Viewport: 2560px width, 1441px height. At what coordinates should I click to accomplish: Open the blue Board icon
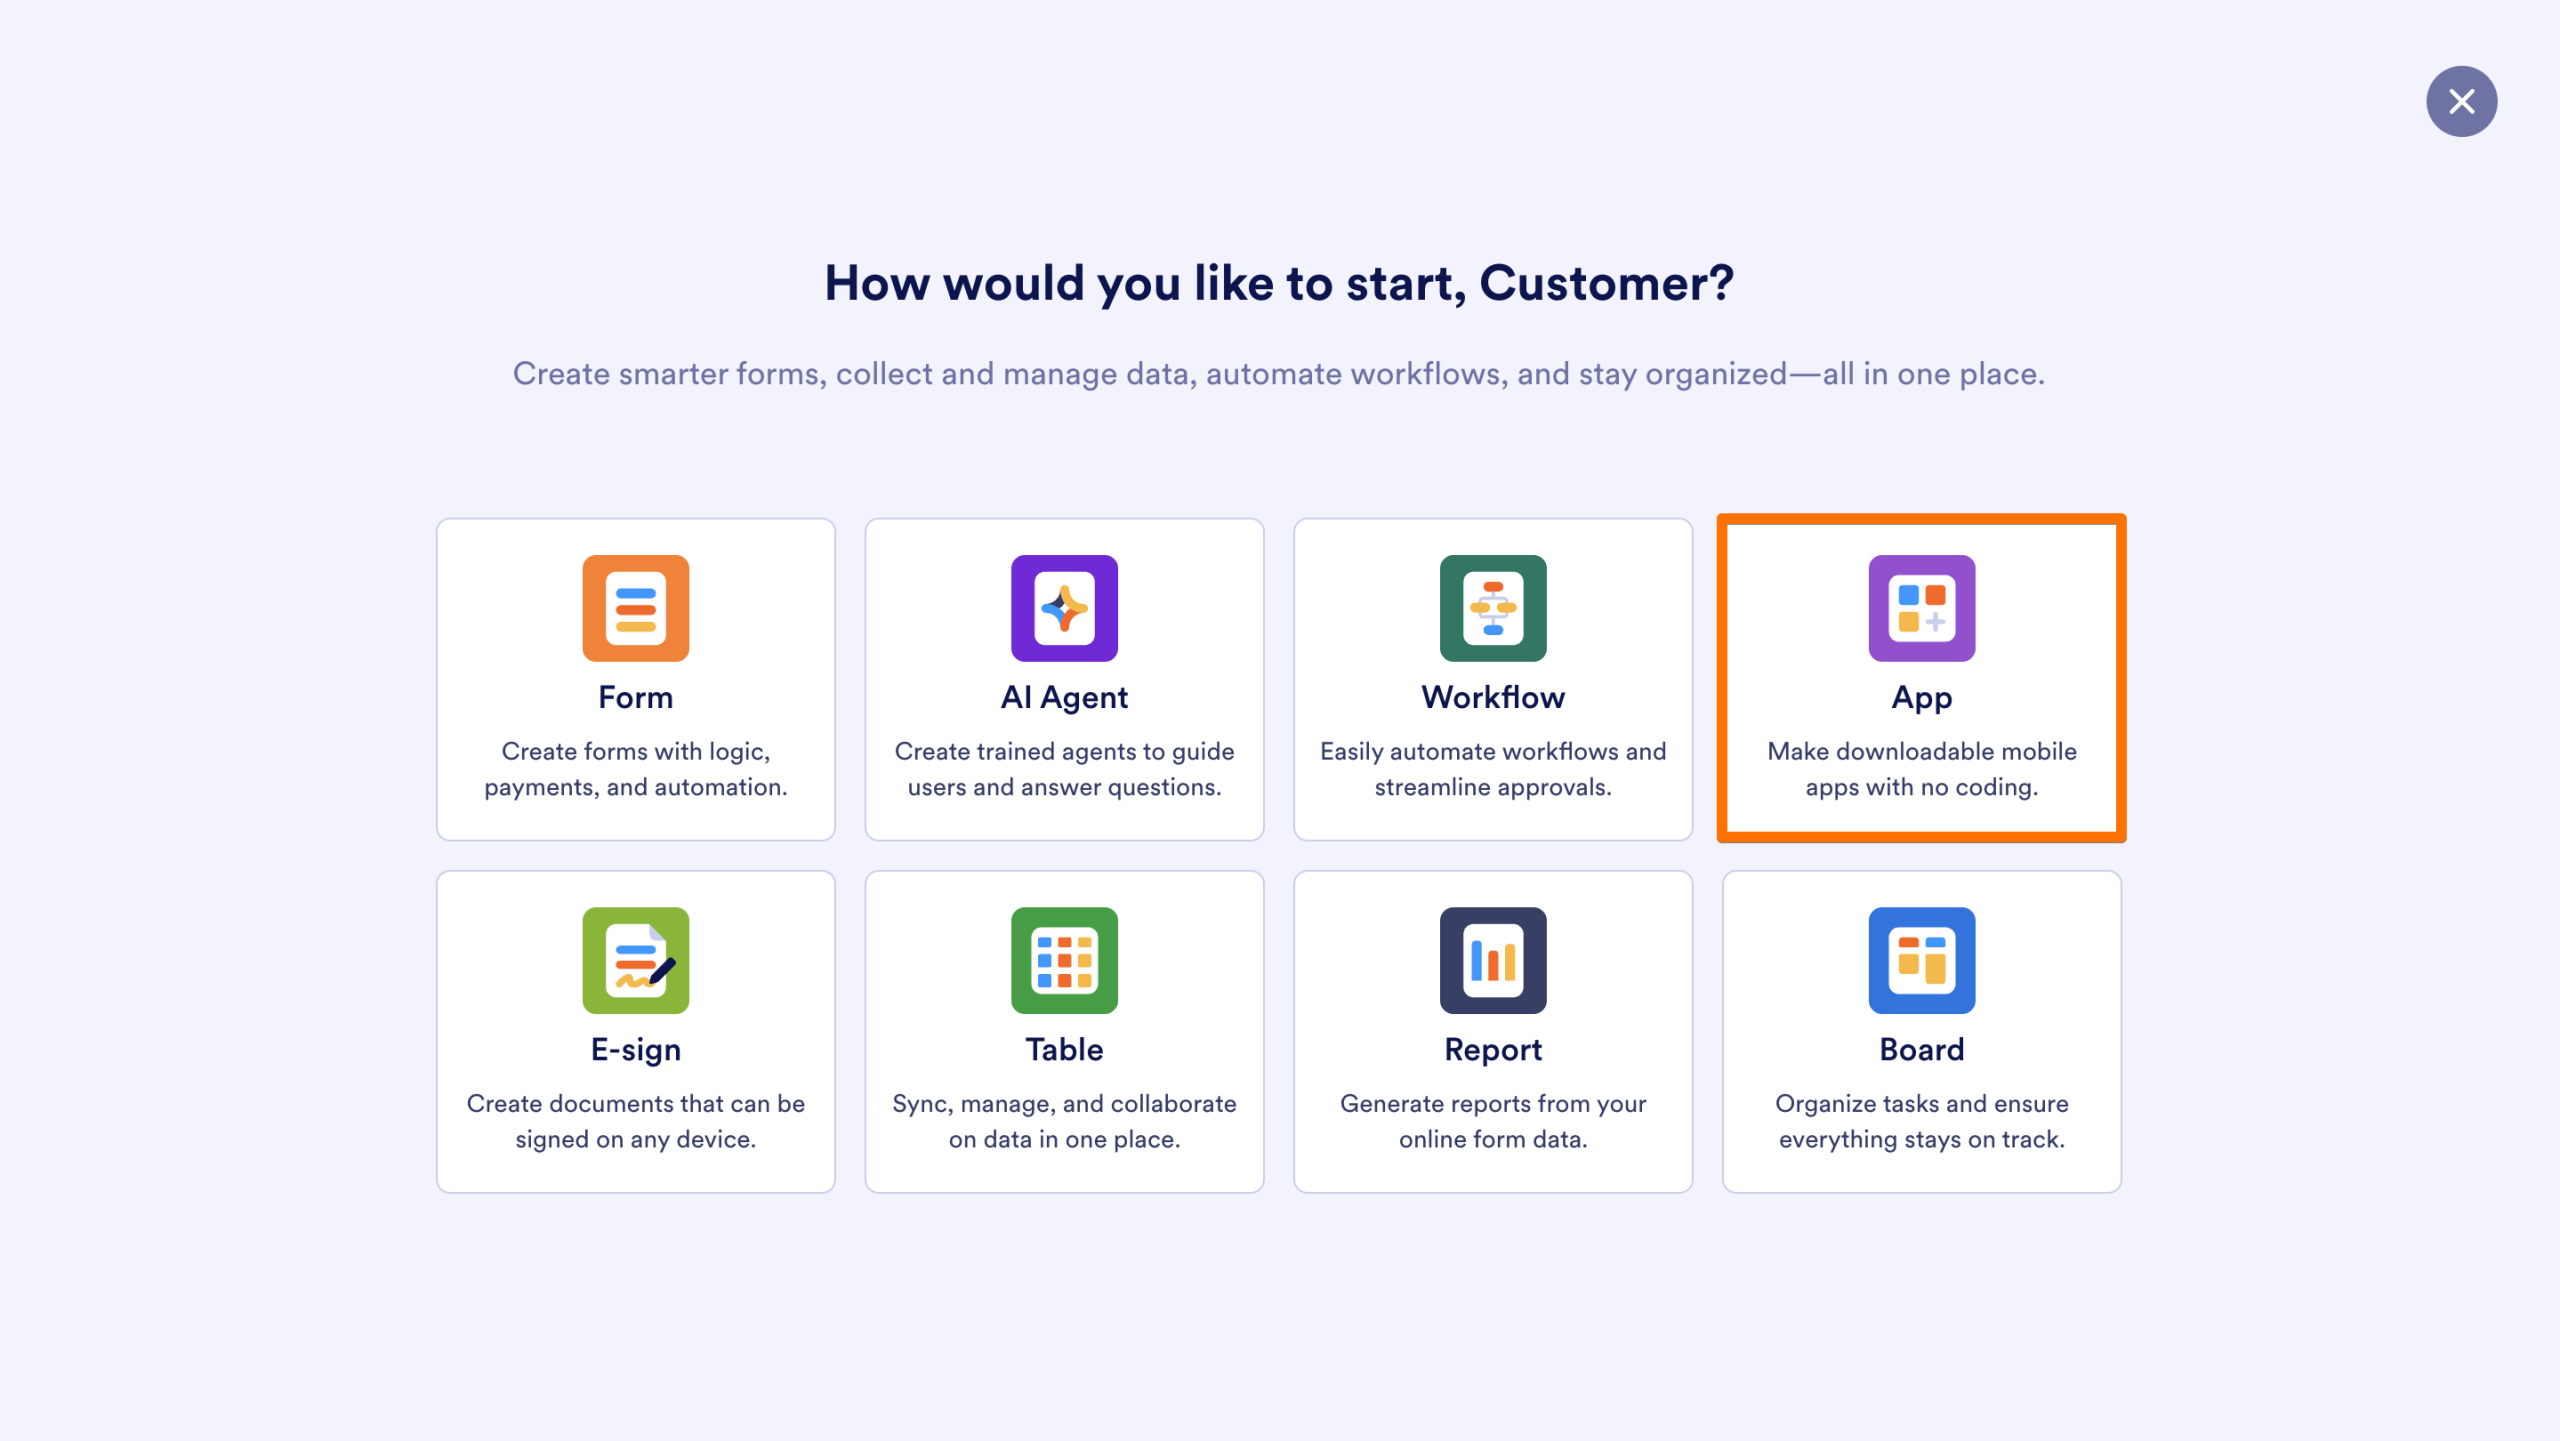pos(1921,960)
